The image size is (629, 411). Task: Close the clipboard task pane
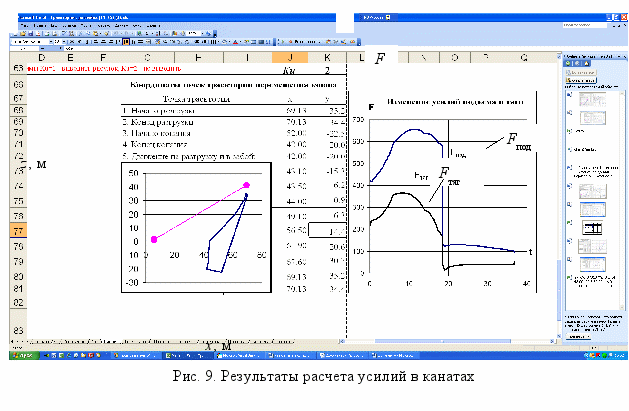point(624,57)
